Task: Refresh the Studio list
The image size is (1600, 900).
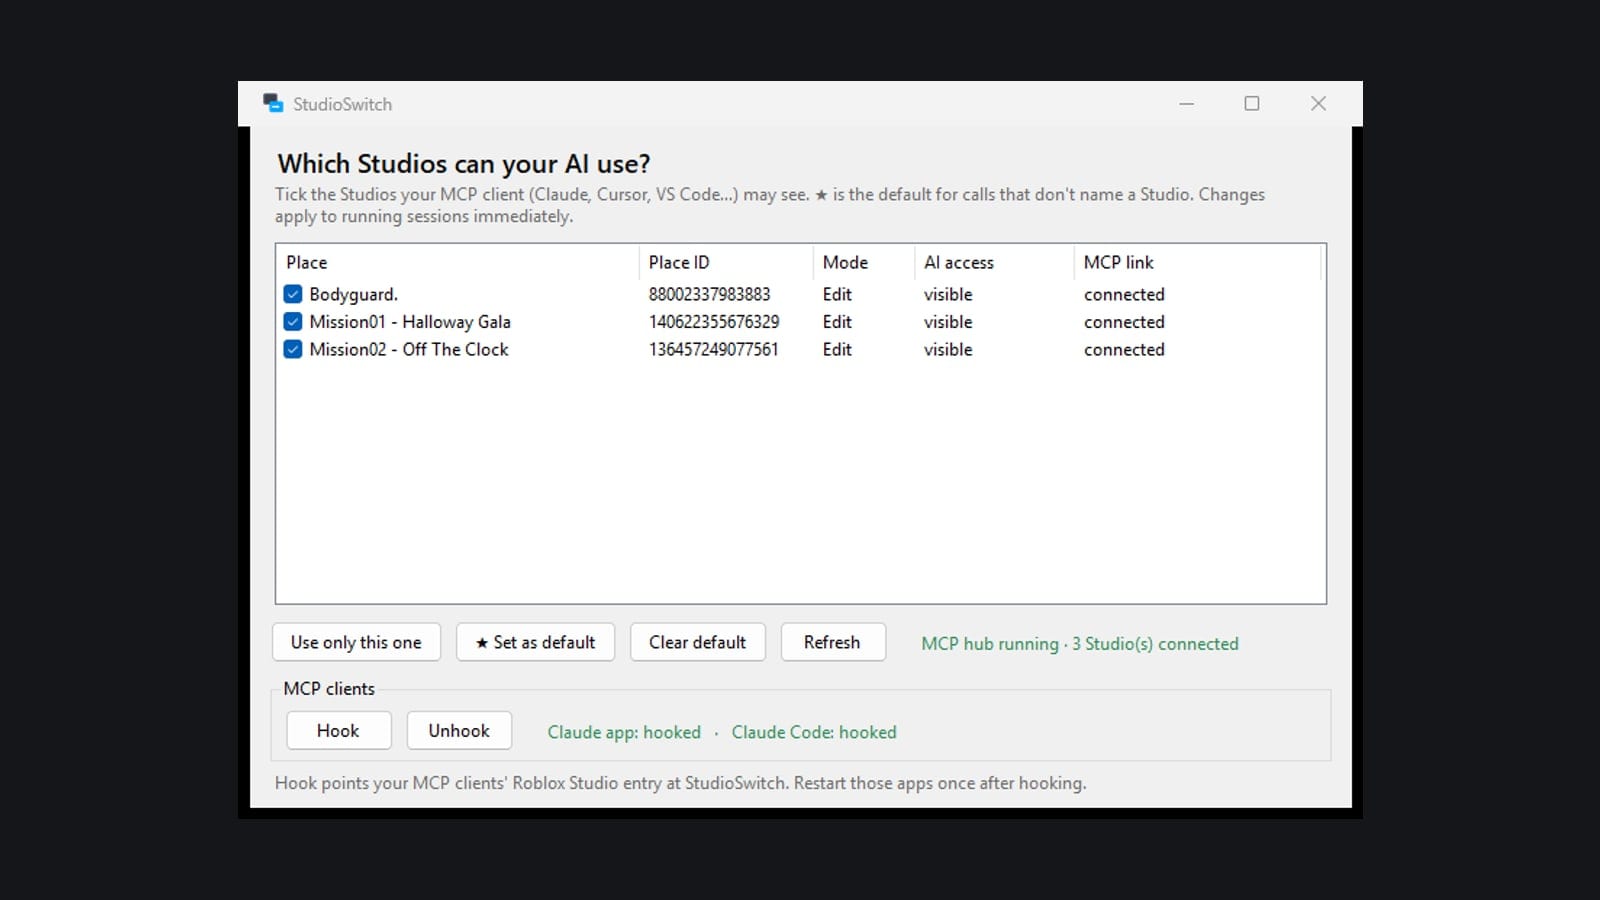Action: 832,642
